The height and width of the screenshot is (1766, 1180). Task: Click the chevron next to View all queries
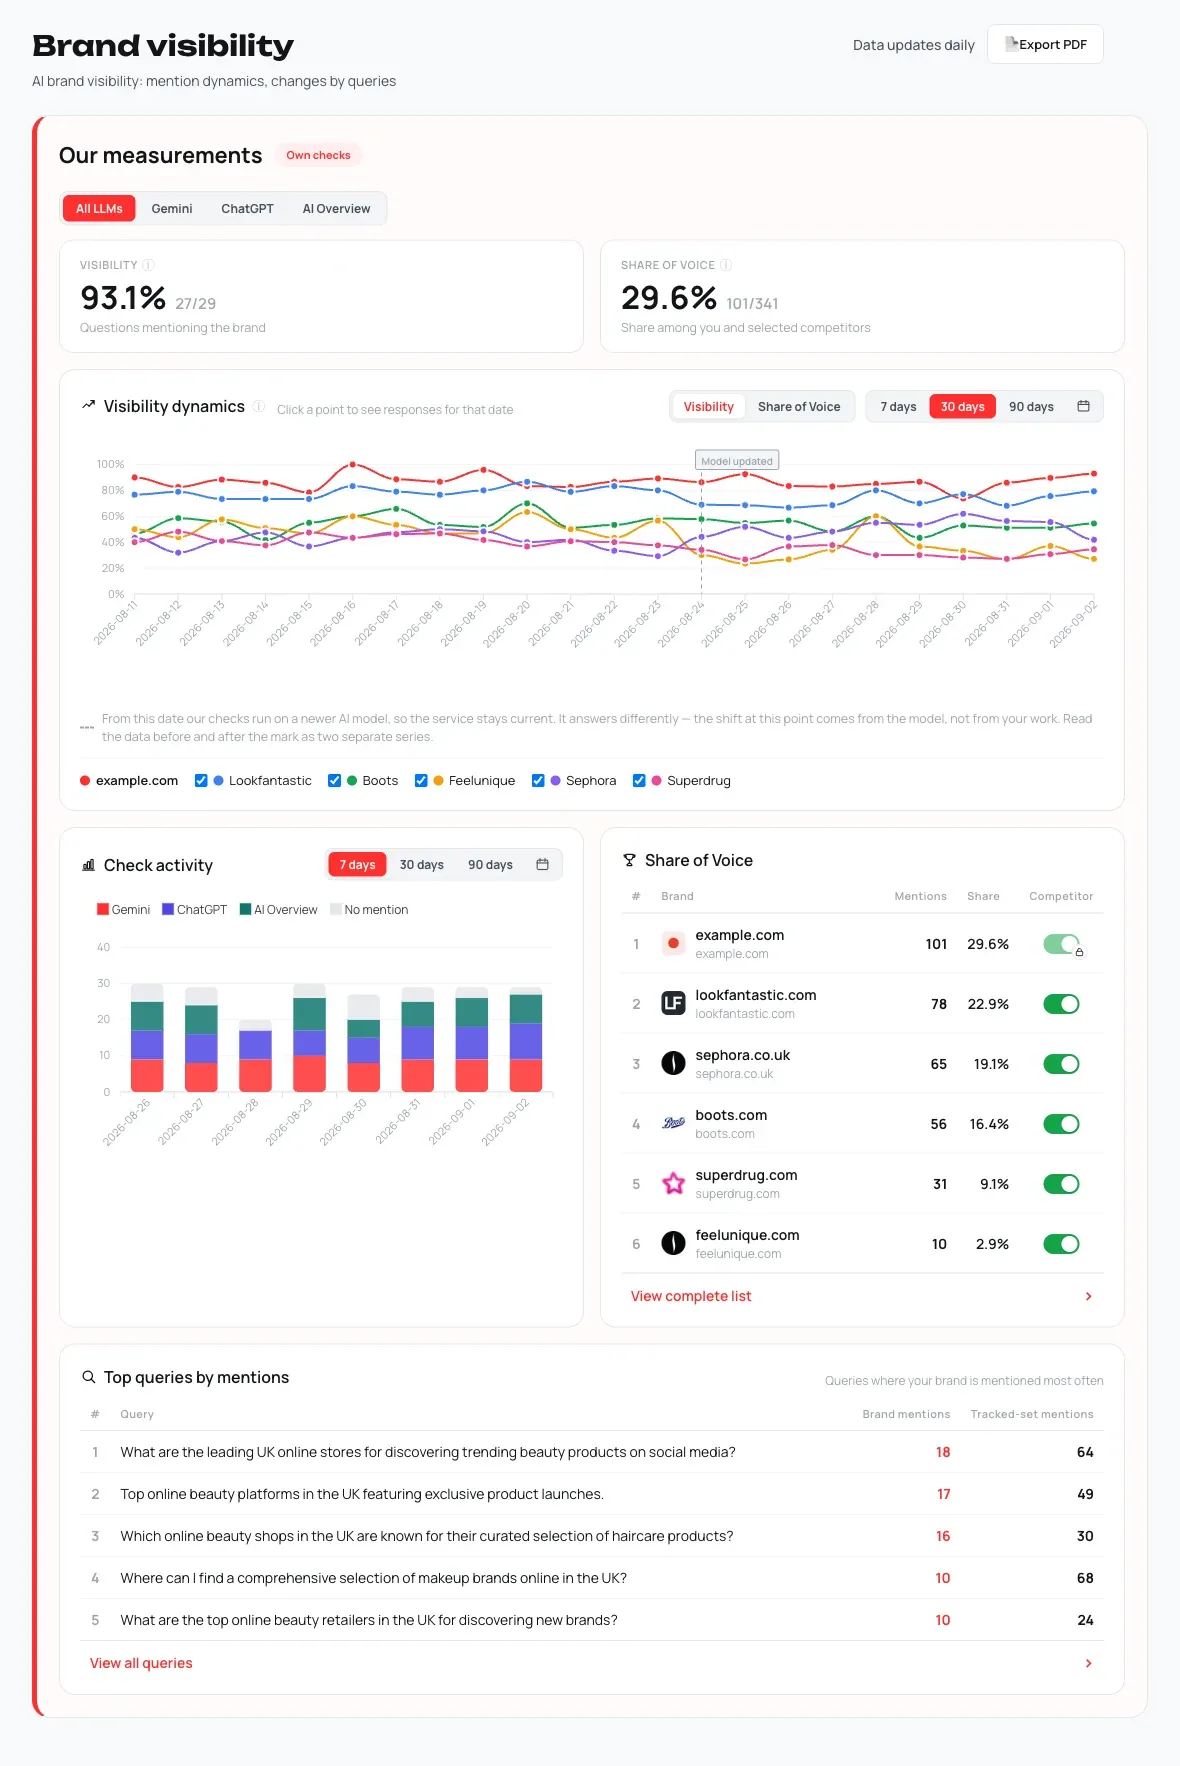[x=1088, y=1663]
